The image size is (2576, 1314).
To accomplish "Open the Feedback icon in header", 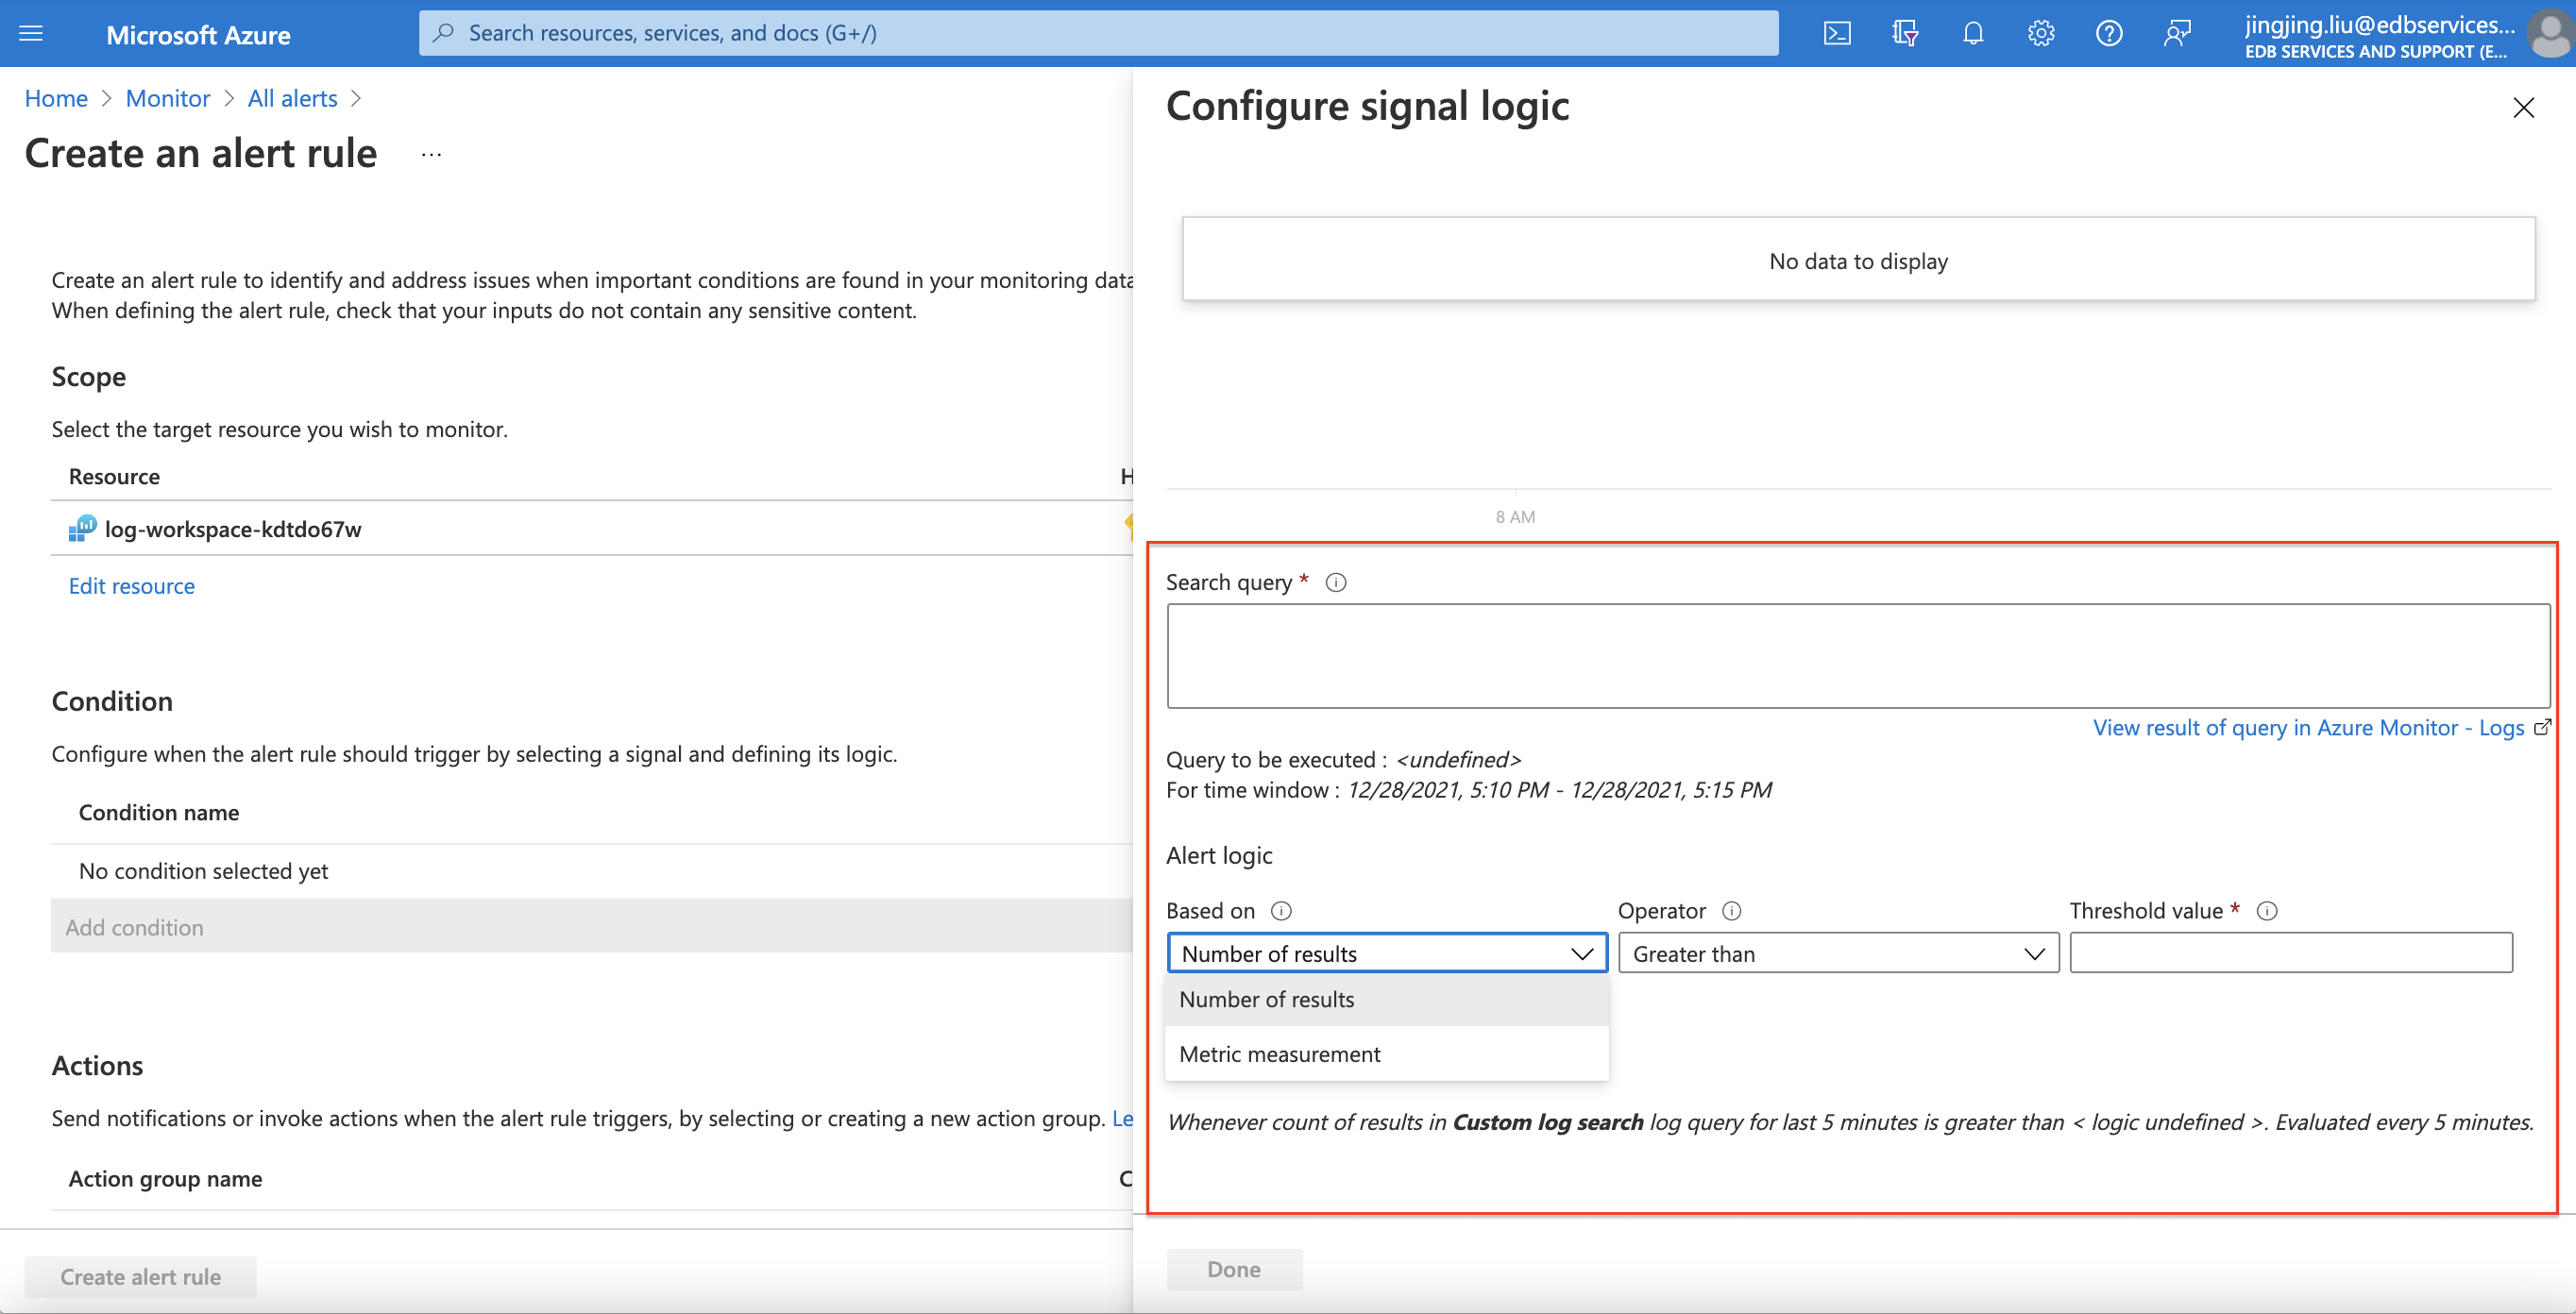I will [x=2177, y=34].
